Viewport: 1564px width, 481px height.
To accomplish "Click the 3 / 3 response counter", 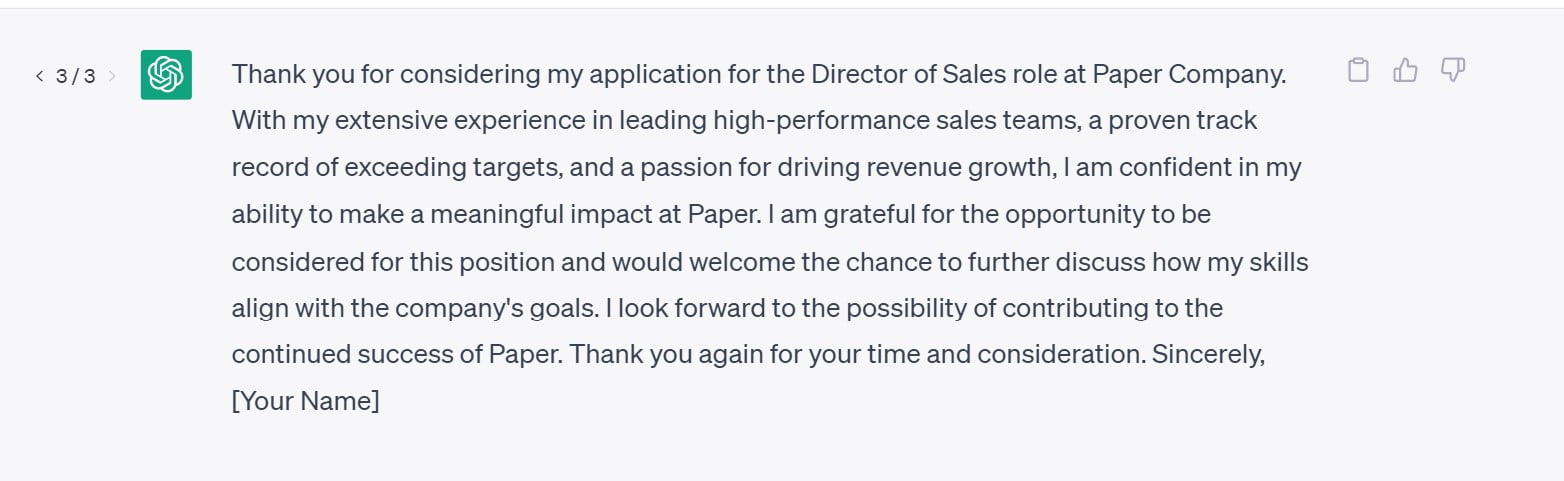I will pyautogui.click(x=76, y=76).
